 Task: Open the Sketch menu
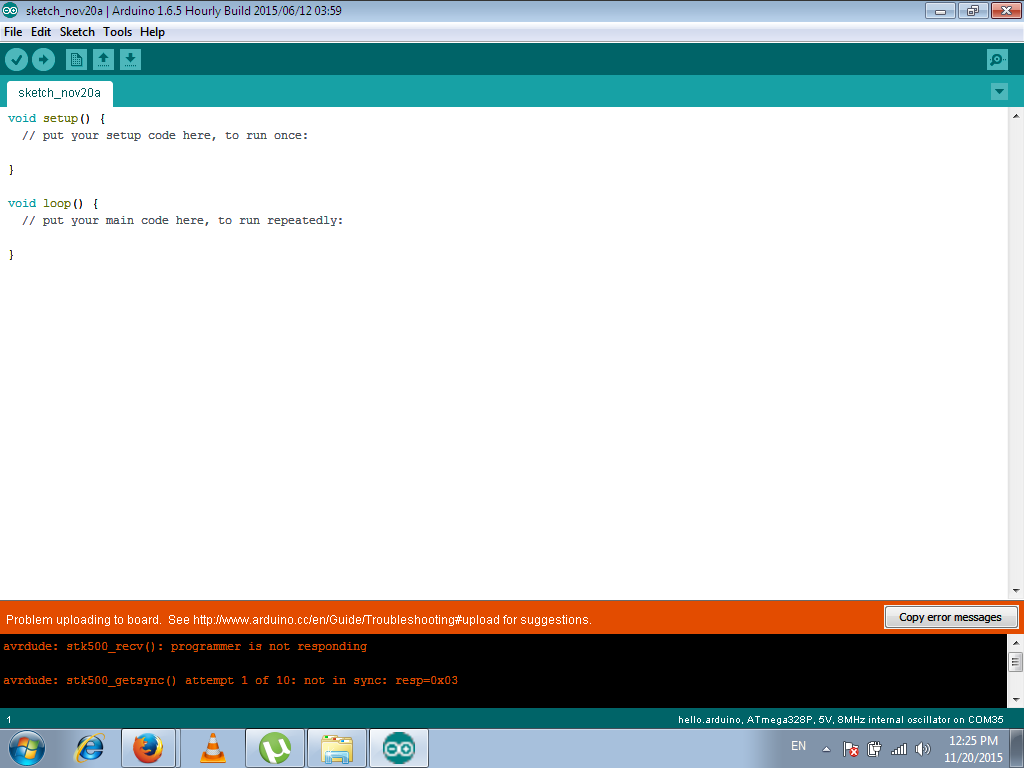point(77,32)
